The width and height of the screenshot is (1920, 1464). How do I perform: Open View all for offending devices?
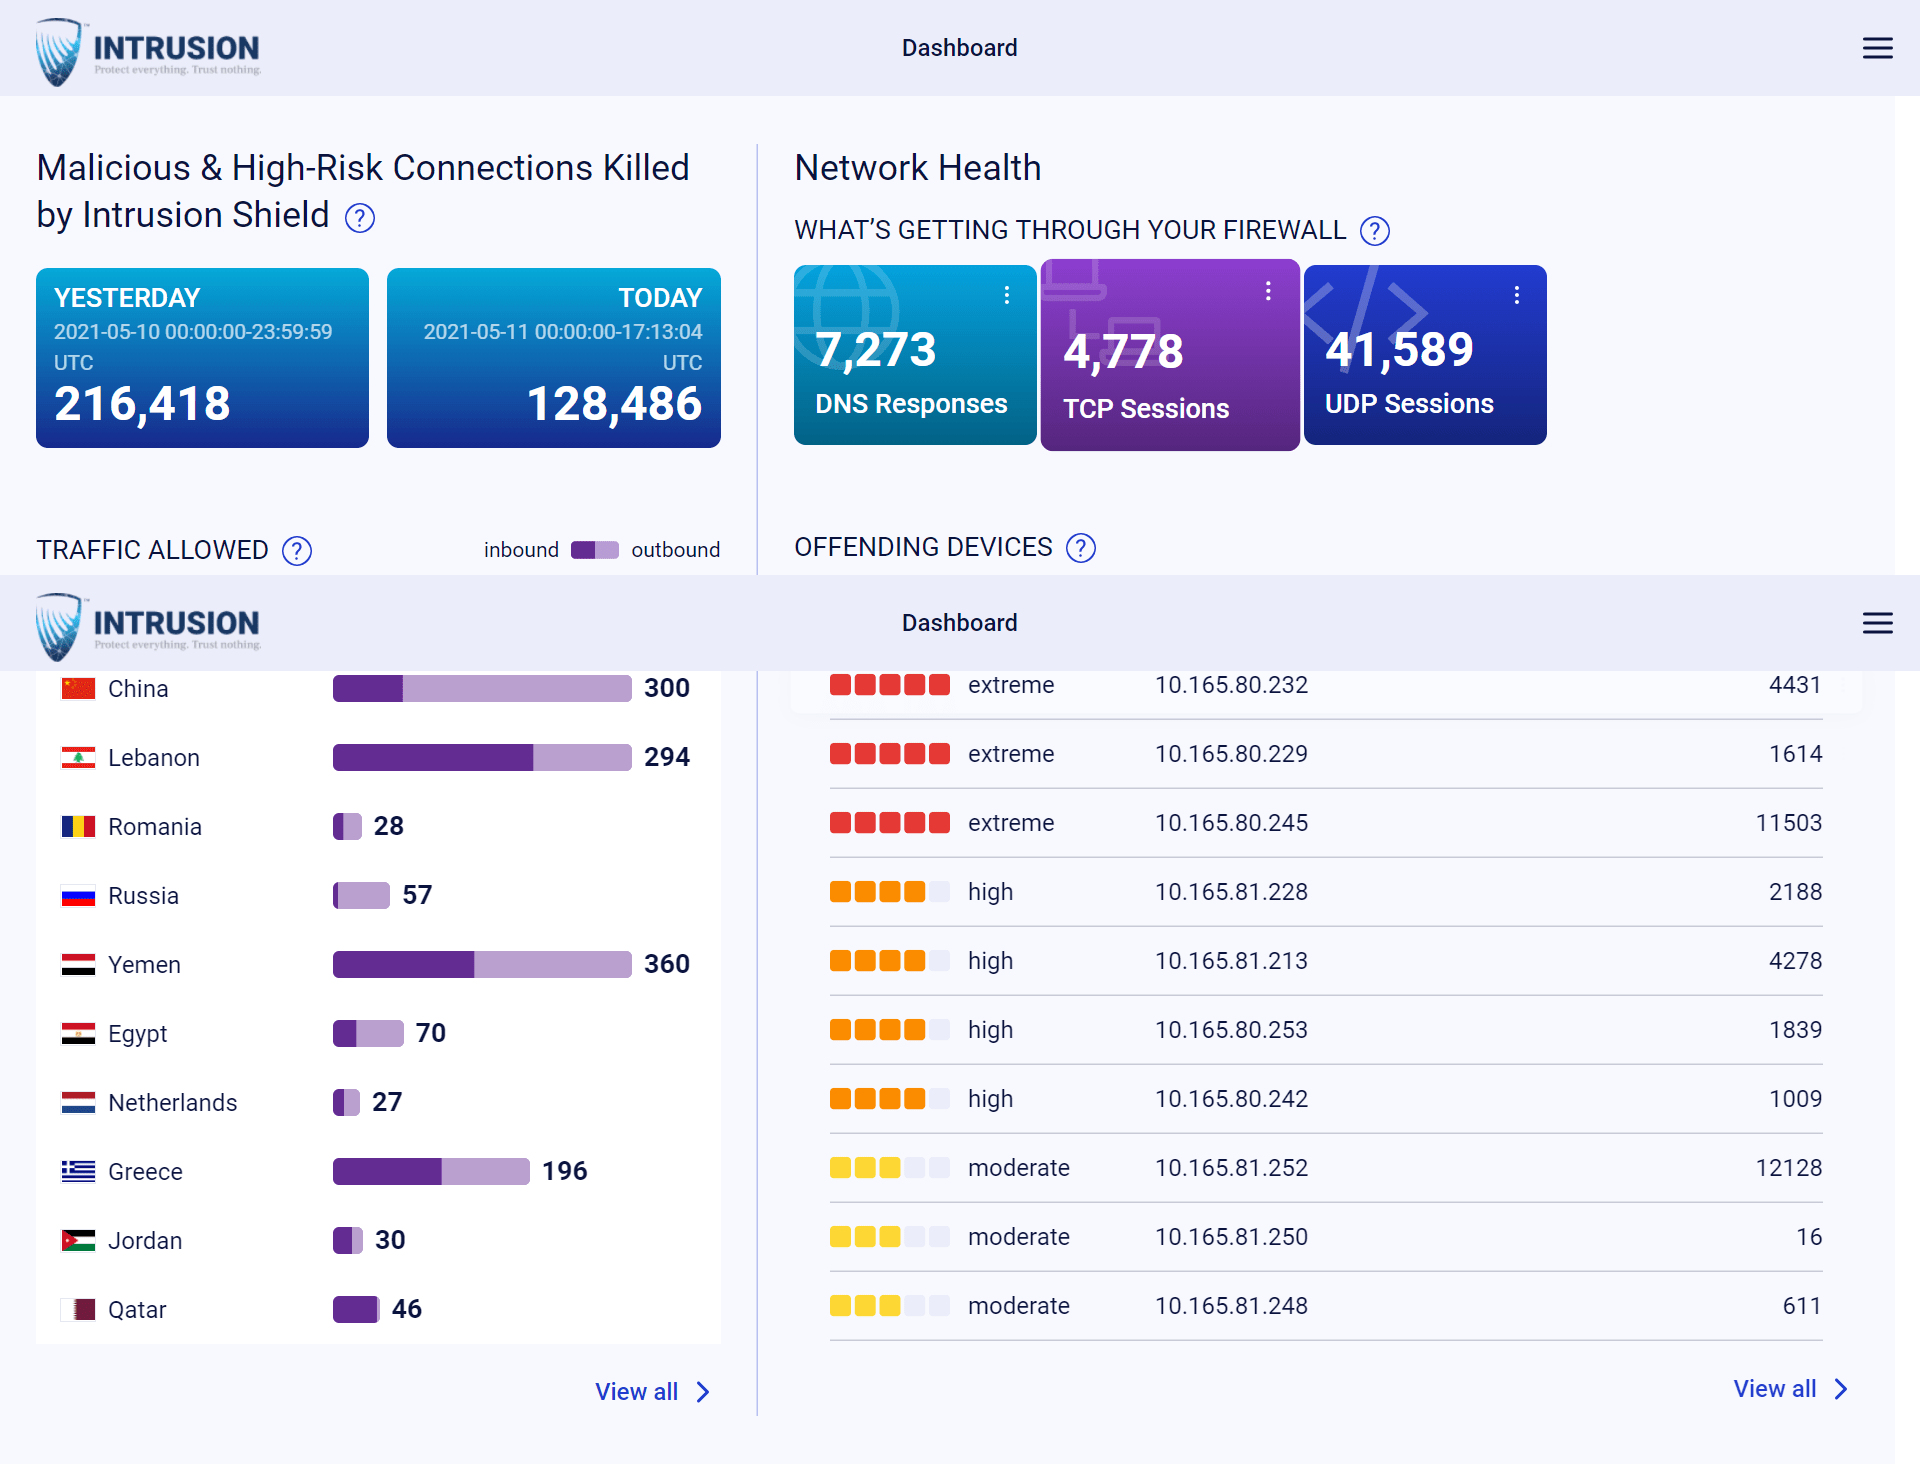point(1775,1389)
